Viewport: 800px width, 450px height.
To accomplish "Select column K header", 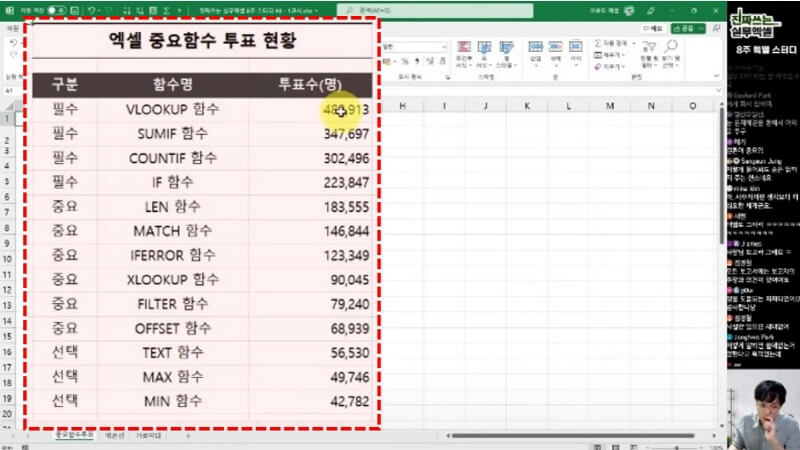I will pyautogui.click(x=527, y=106).
